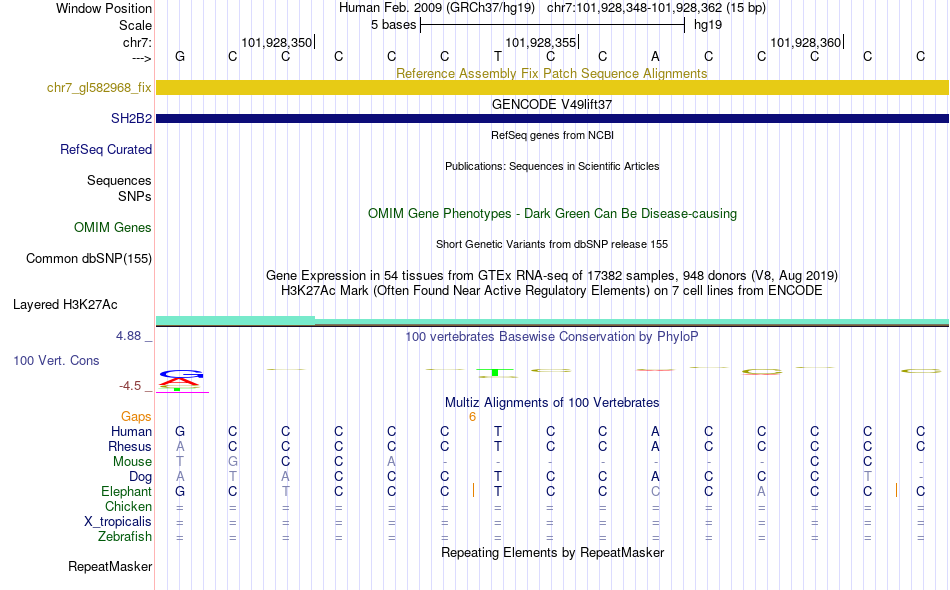Click the Rhesus species row label
This screenshot has height=590, width=950.
pos(130,447)
